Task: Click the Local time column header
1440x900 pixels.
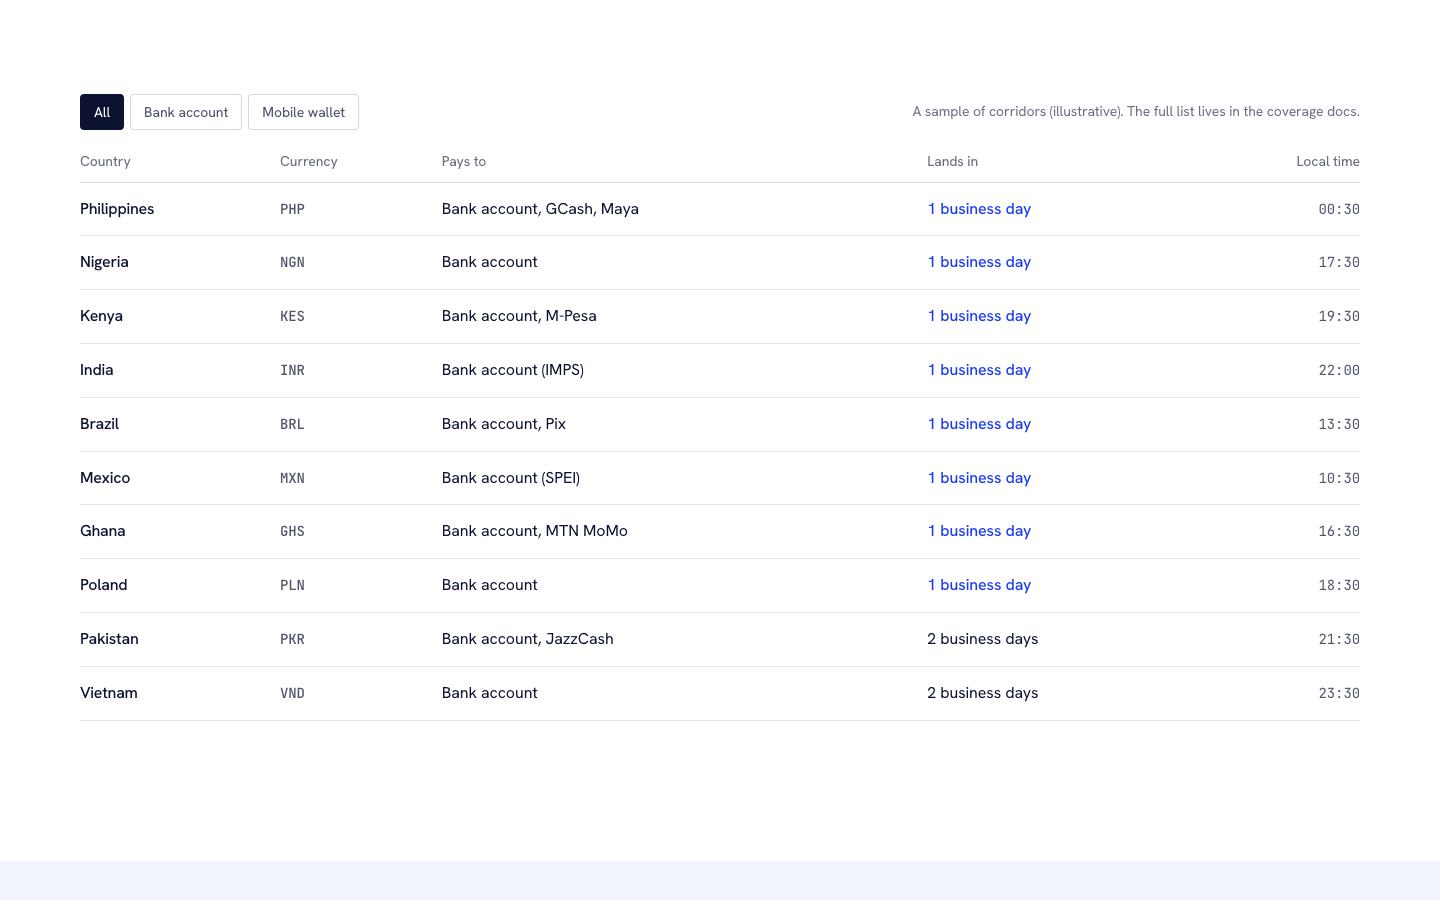Action: (x=1328, y=161)
